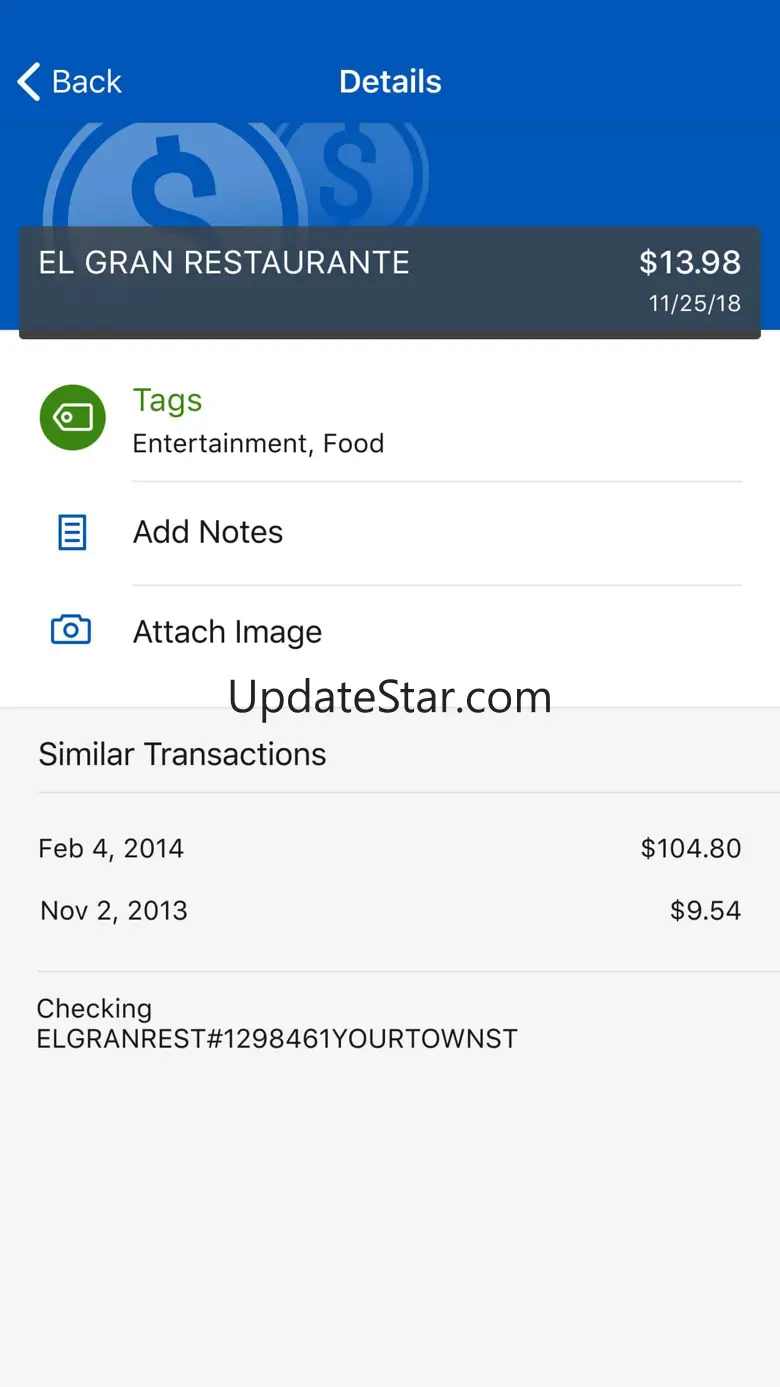
Task: Tap the Attach Image camera icon
Action: (71, 630)
